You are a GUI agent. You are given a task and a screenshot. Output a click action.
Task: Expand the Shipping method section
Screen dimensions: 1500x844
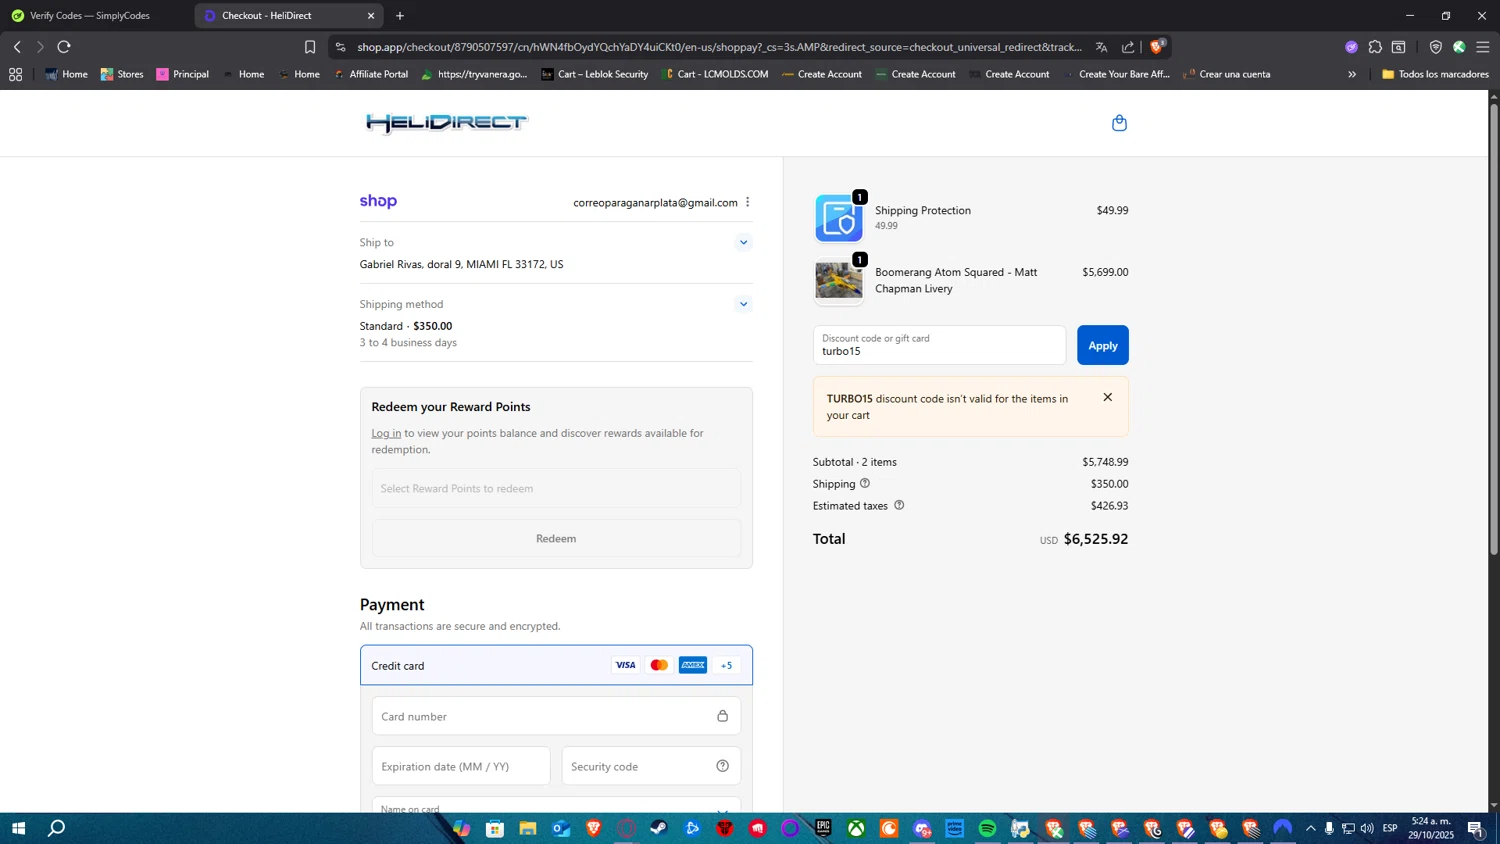tap(743, 304)
